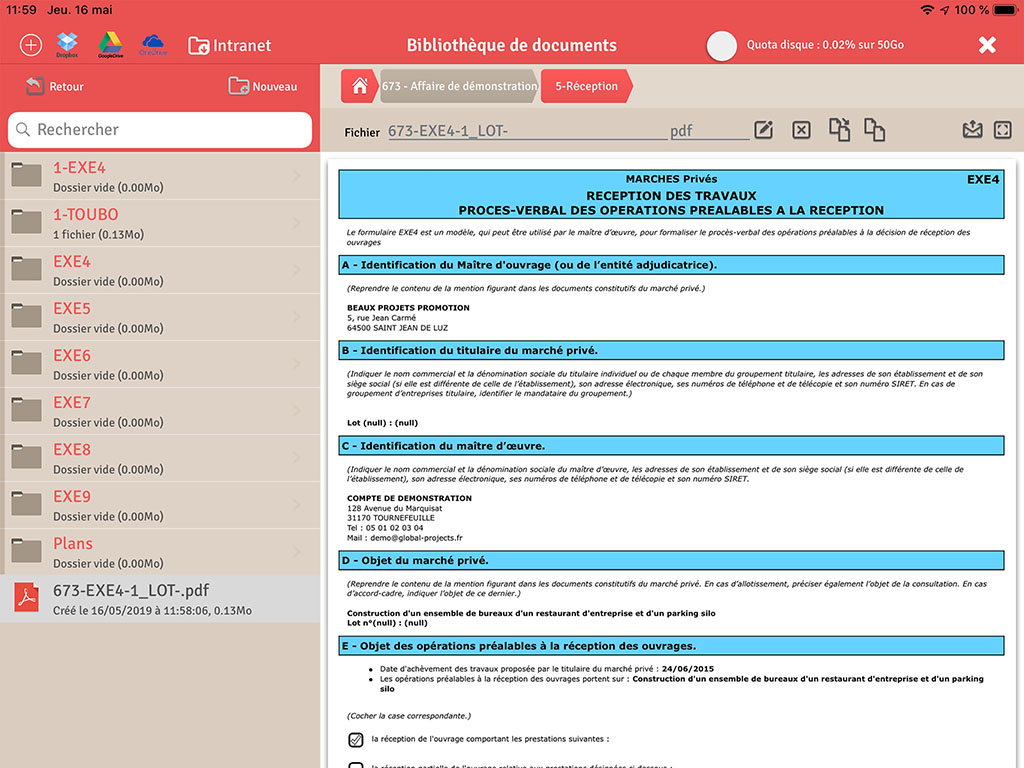Open the Google Drive storage icon
The image size is (1024, 768).
pos(110,44)
